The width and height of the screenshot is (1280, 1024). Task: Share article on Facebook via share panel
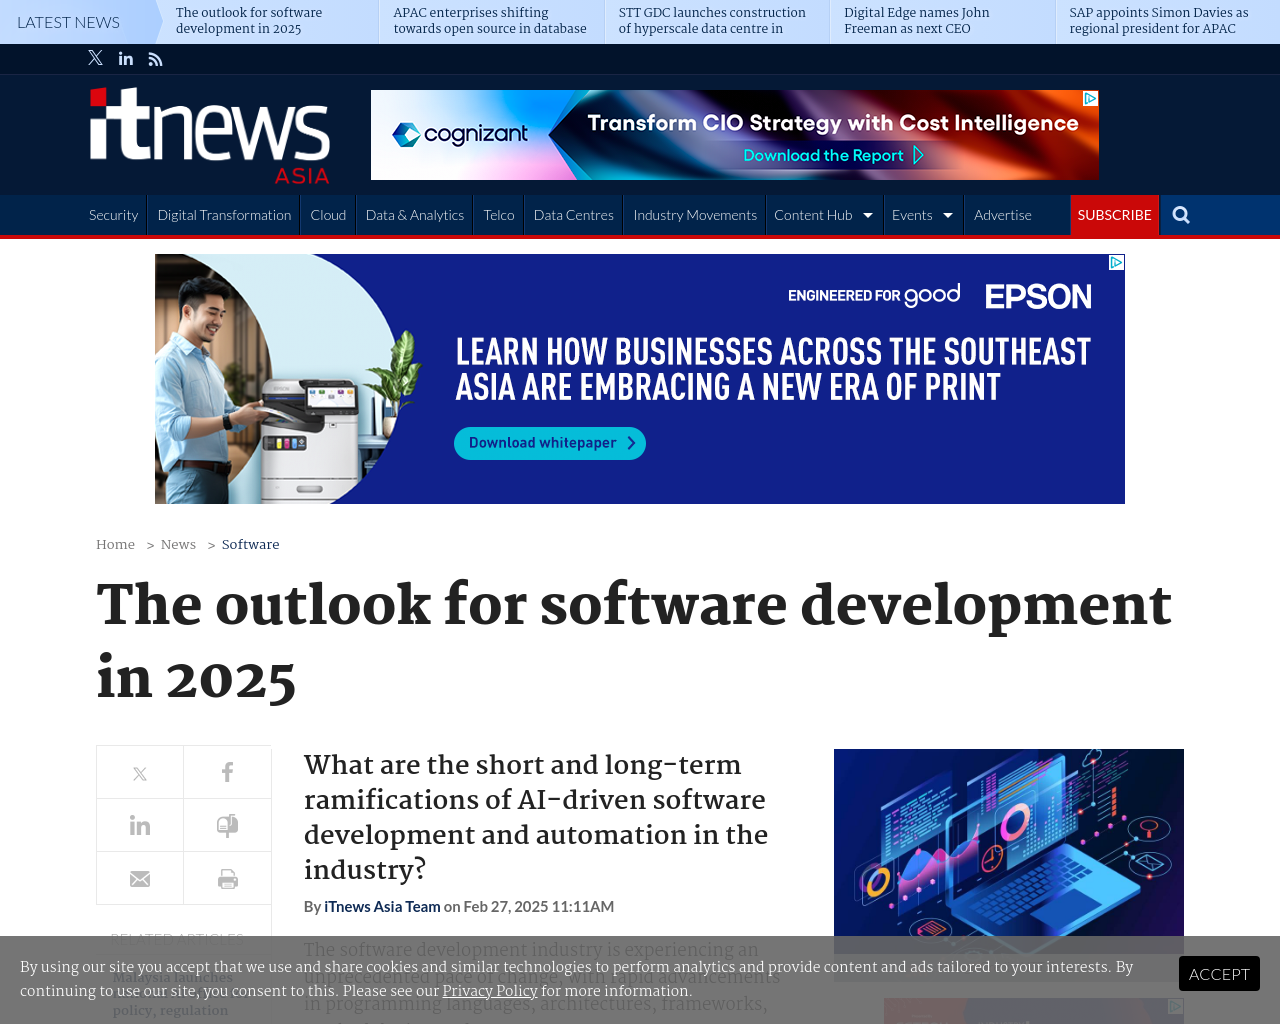(228, 773)
